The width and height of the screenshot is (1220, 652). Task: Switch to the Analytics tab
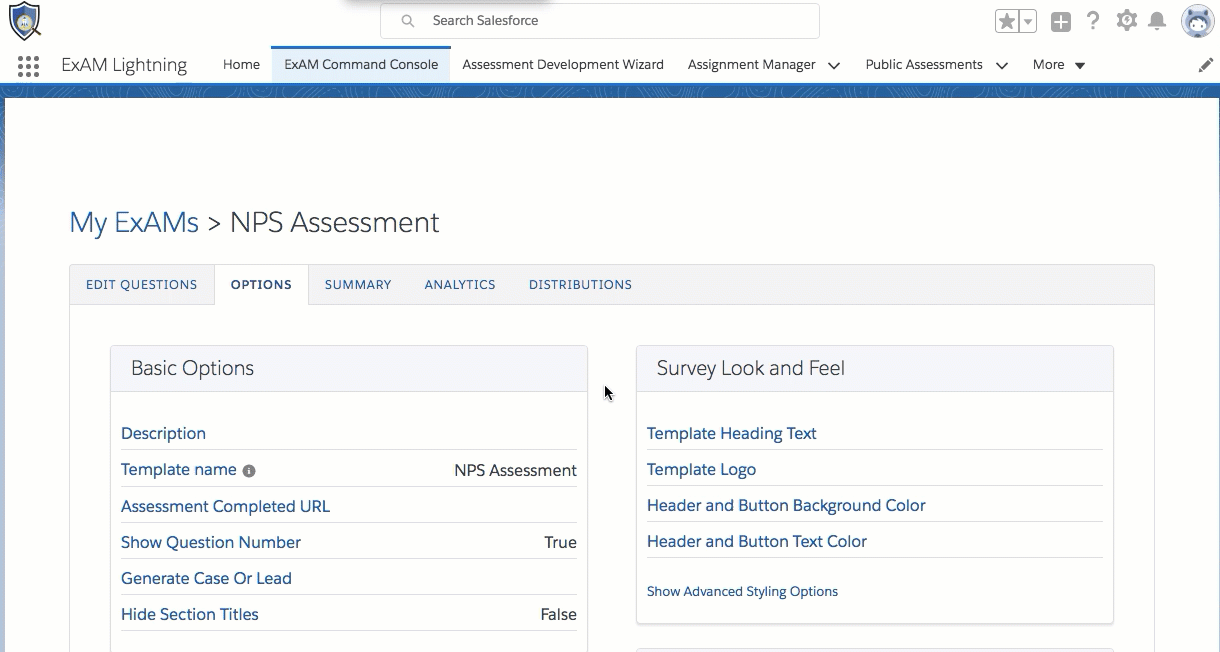pyautogui.click(x=460, y=285)
